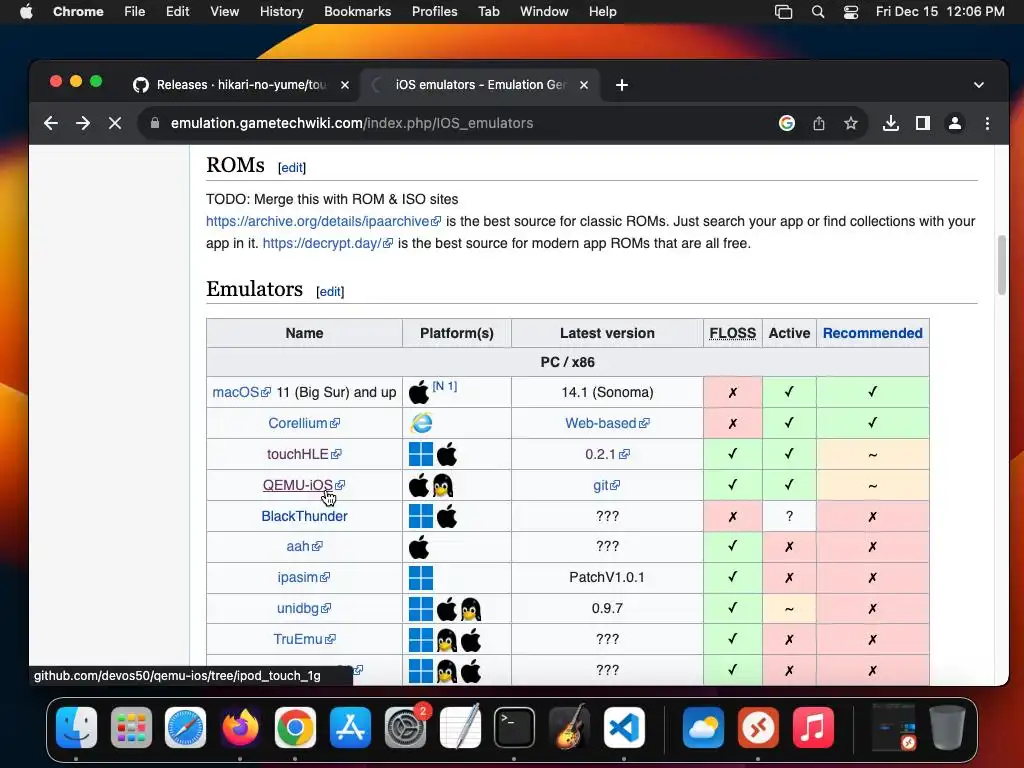Open the archive.org ipaarchive link
1024x768 pixels.
(323, 221)
